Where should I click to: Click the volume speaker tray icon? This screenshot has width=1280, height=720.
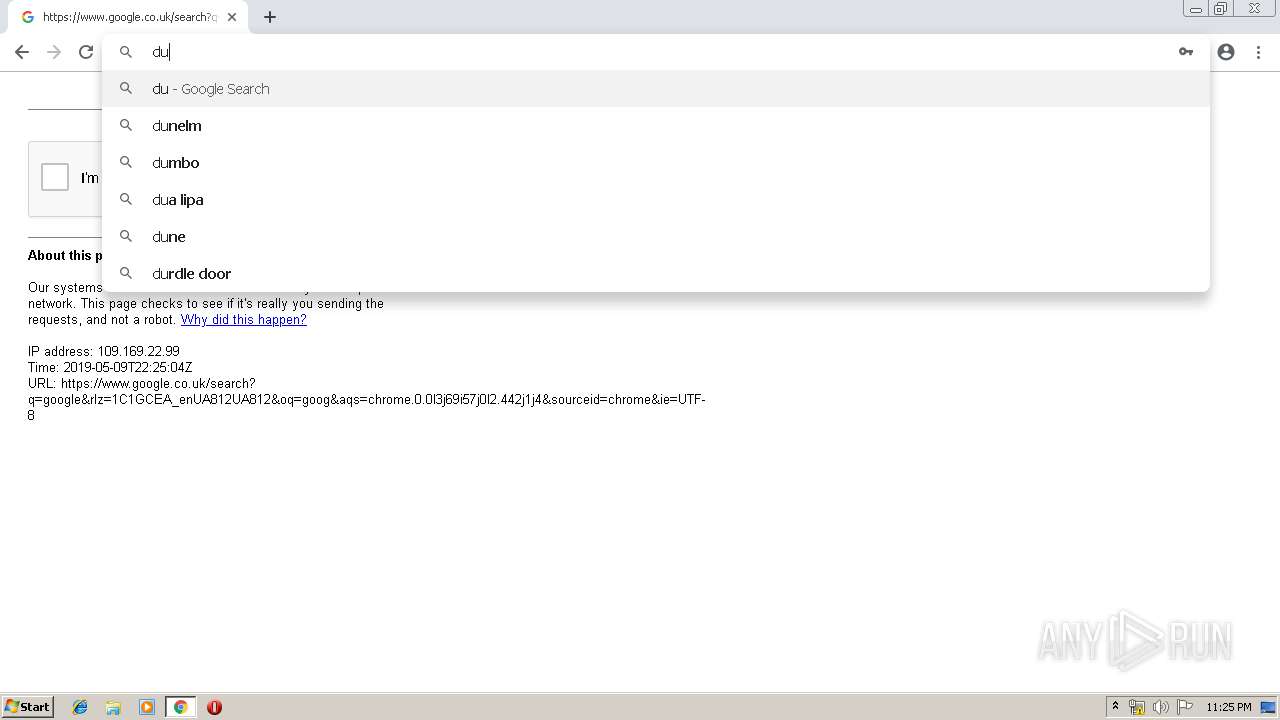pos(1161,707)
